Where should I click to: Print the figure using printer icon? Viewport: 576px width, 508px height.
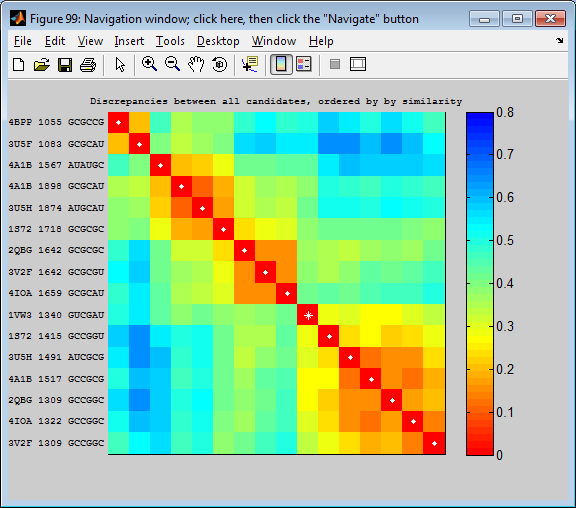88,65
